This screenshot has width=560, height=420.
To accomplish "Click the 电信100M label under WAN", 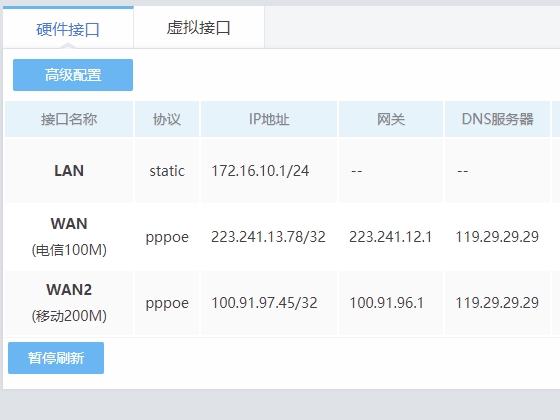I will [x=69, y=250].
